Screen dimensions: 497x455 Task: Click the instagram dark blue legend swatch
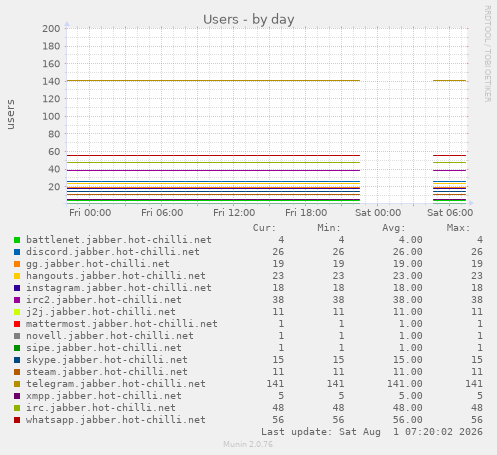pos(17,288)
